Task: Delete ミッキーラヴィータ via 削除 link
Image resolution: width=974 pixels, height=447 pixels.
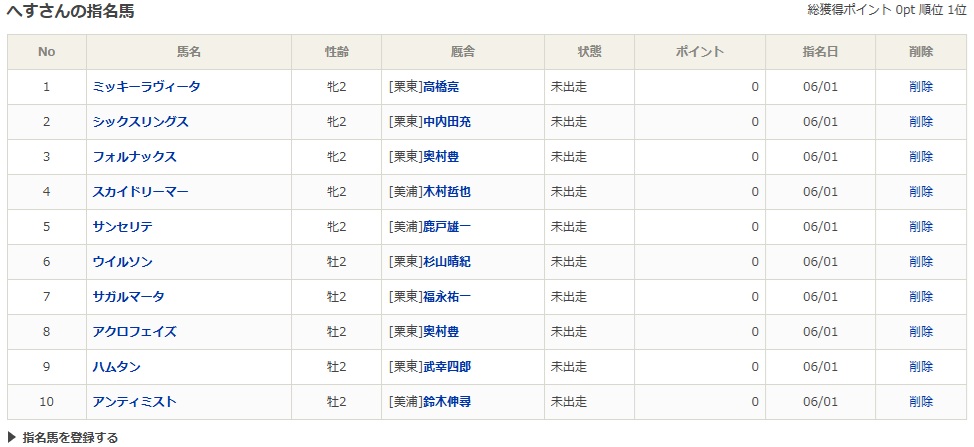Action: 921,87
